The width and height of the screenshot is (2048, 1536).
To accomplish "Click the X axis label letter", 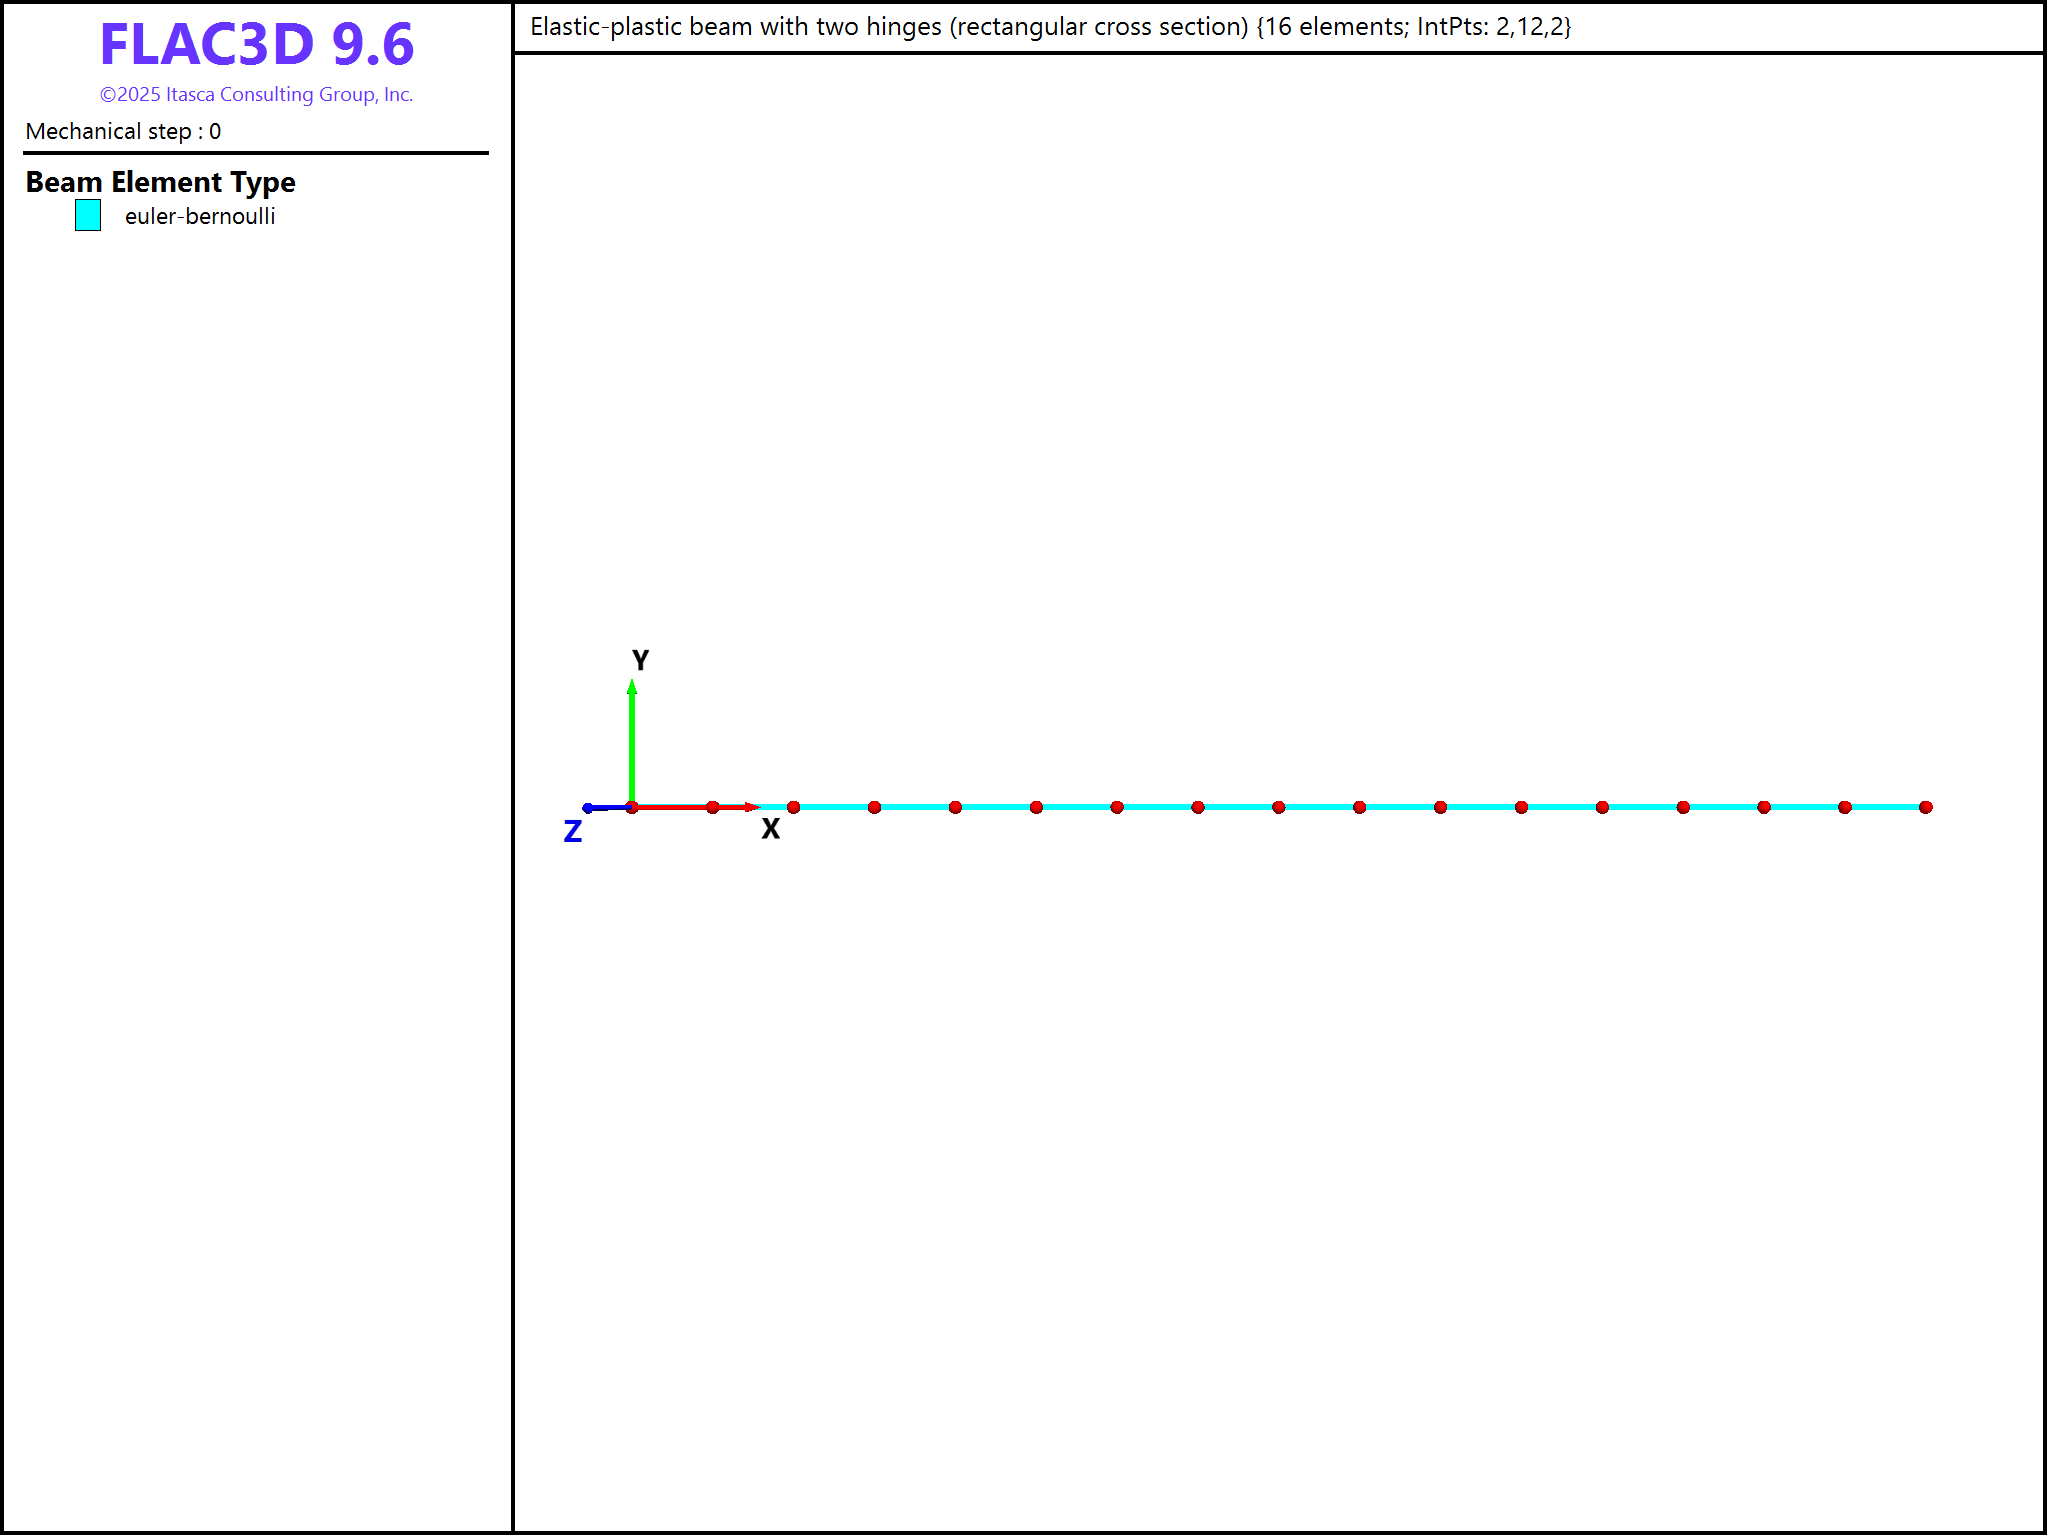I will pyautogui.click(x=770, y=829).
